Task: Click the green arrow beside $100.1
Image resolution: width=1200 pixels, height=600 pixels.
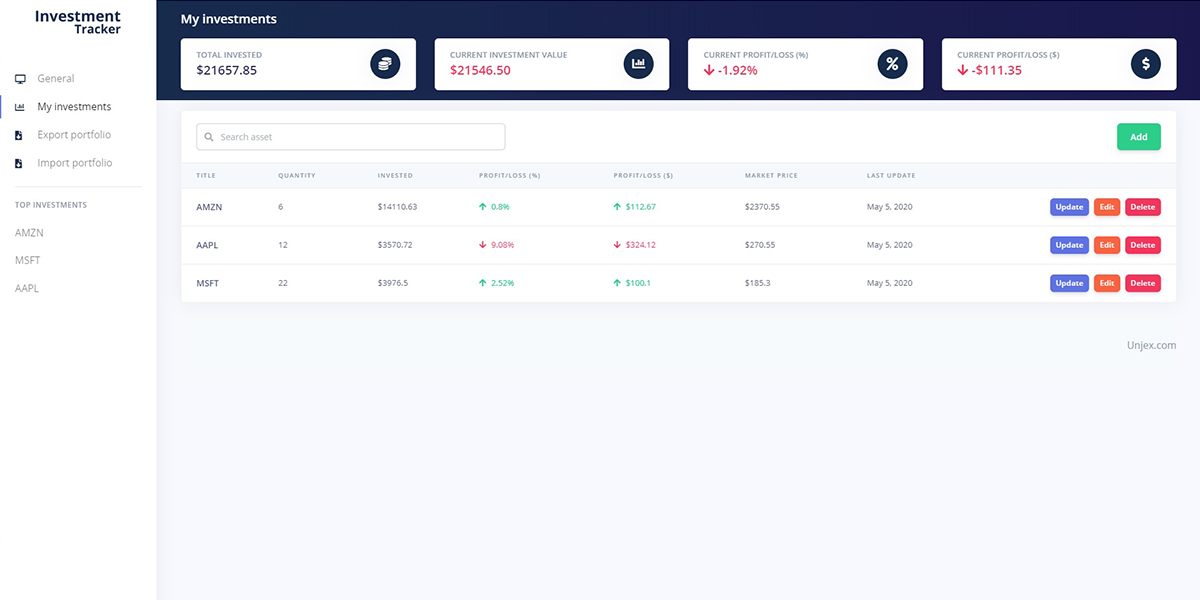Action: tap(617, 283)
